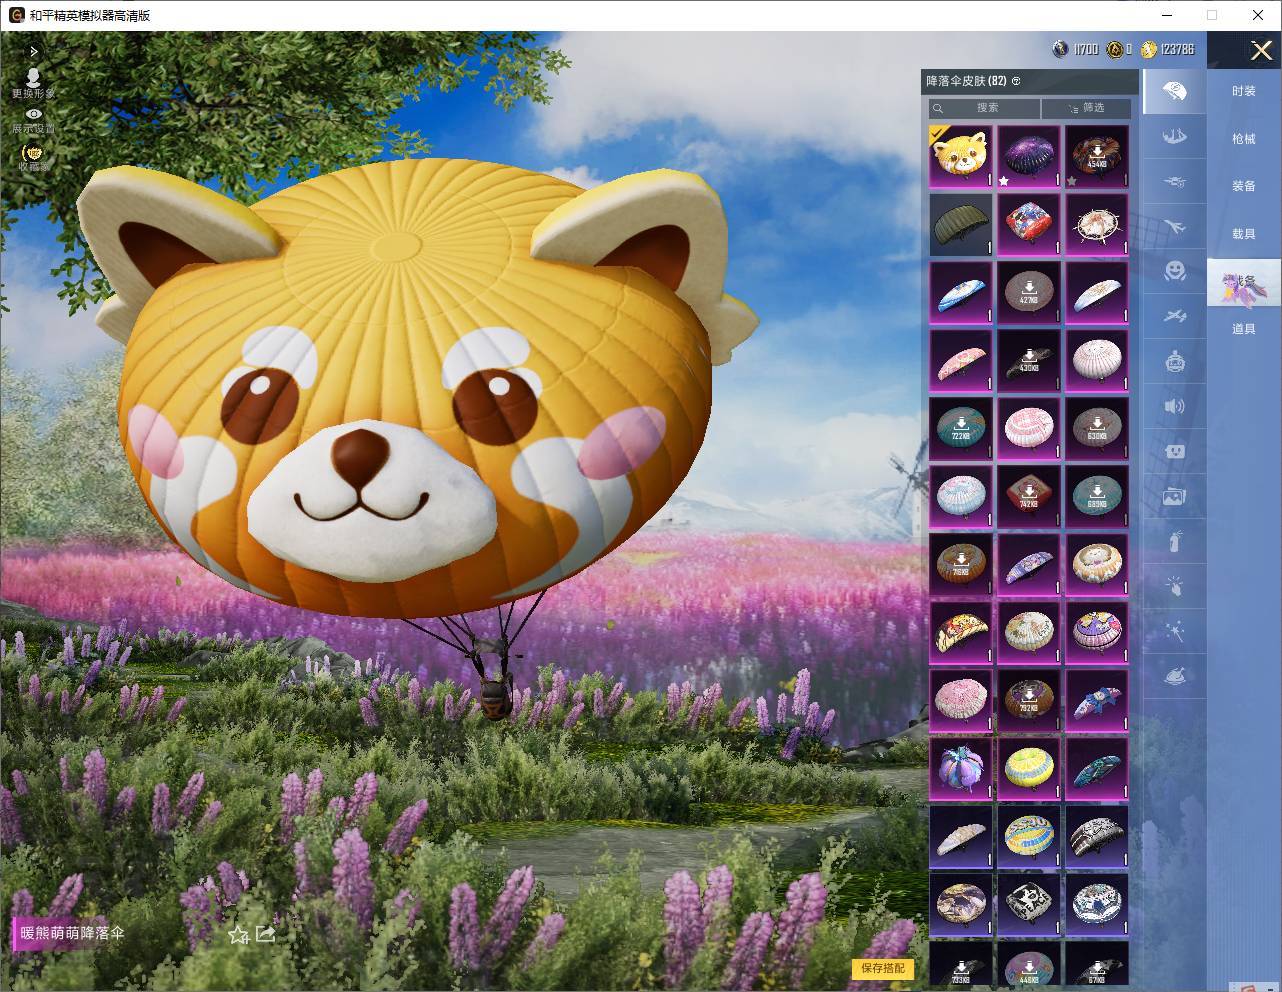The width and height of the screenshot is (1282, 992).
Task: Open the clicking hand gesture category icon
Action: [1175, 586]
